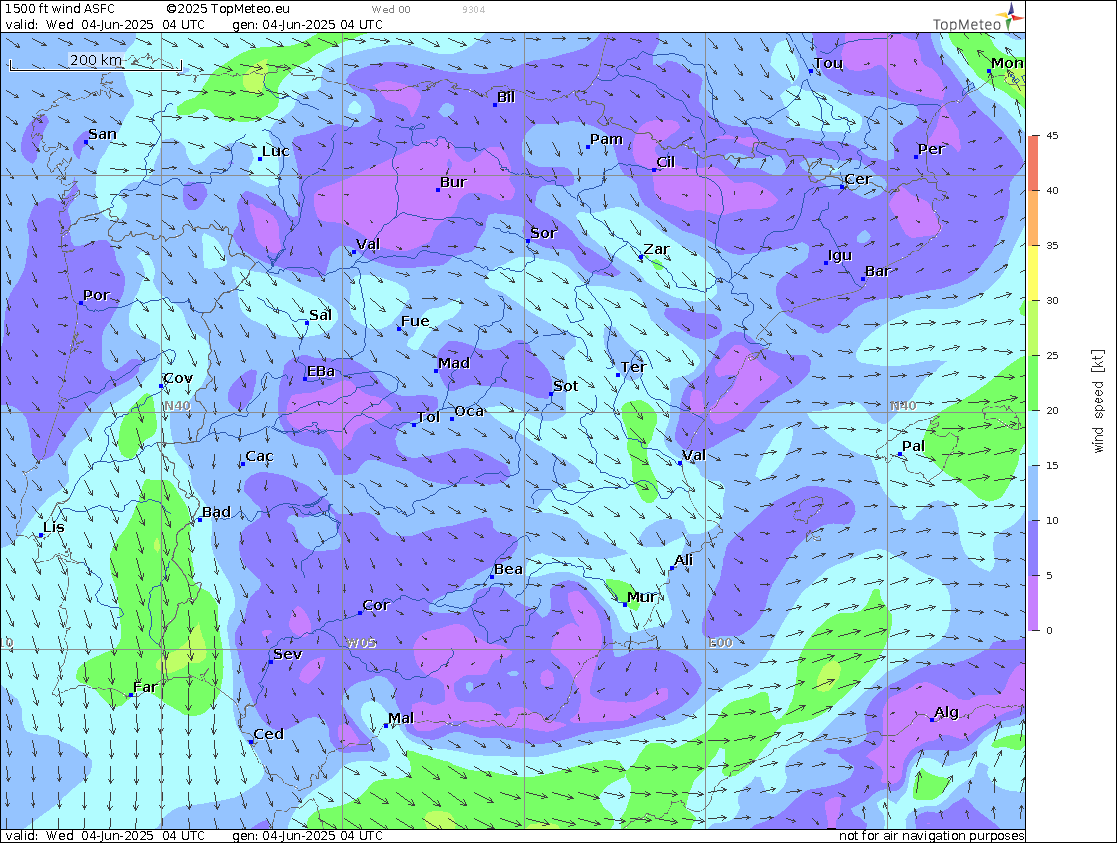Screen dimensions: 1117x843
Task: Click the '200 km' scale bar
Action: coord(95,62)
